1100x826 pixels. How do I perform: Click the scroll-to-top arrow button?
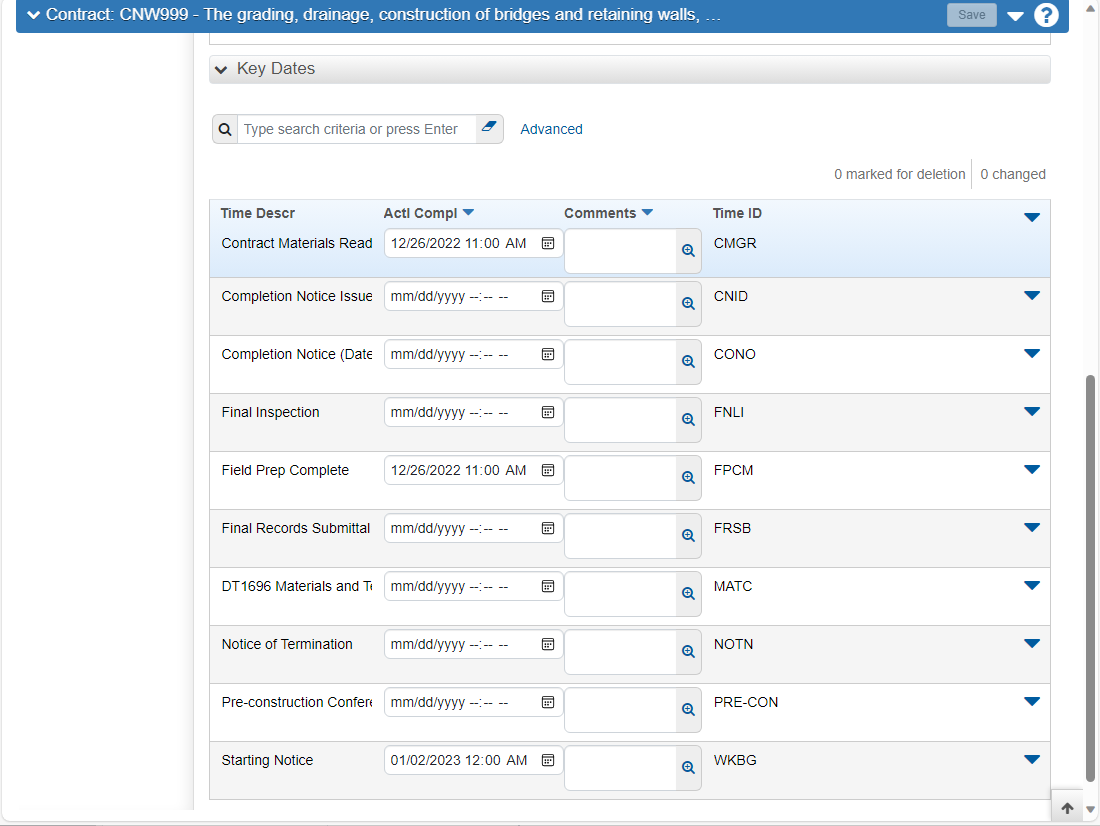[1067, 808]
